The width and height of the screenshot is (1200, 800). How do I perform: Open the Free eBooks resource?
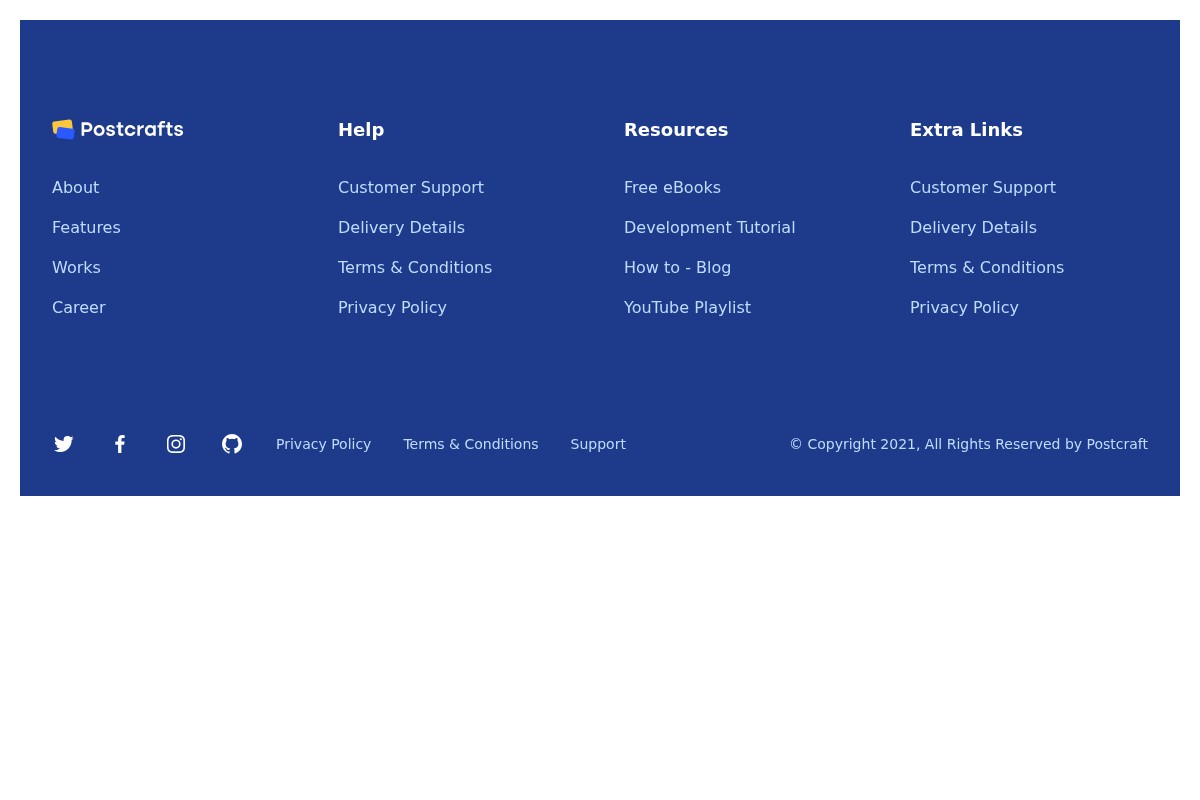point(672,187)
